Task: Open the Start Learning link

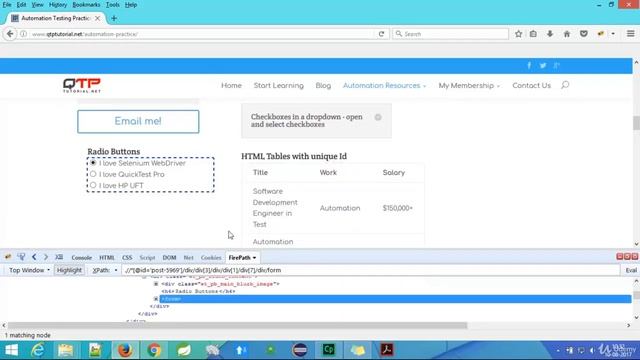Action: click(x=279, y=85)
